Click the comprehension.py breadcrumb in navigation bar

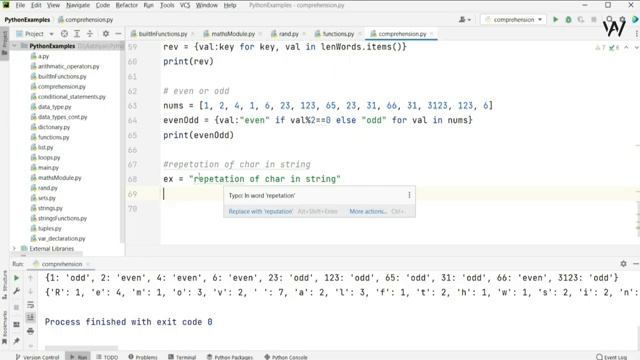coord(86,20)
